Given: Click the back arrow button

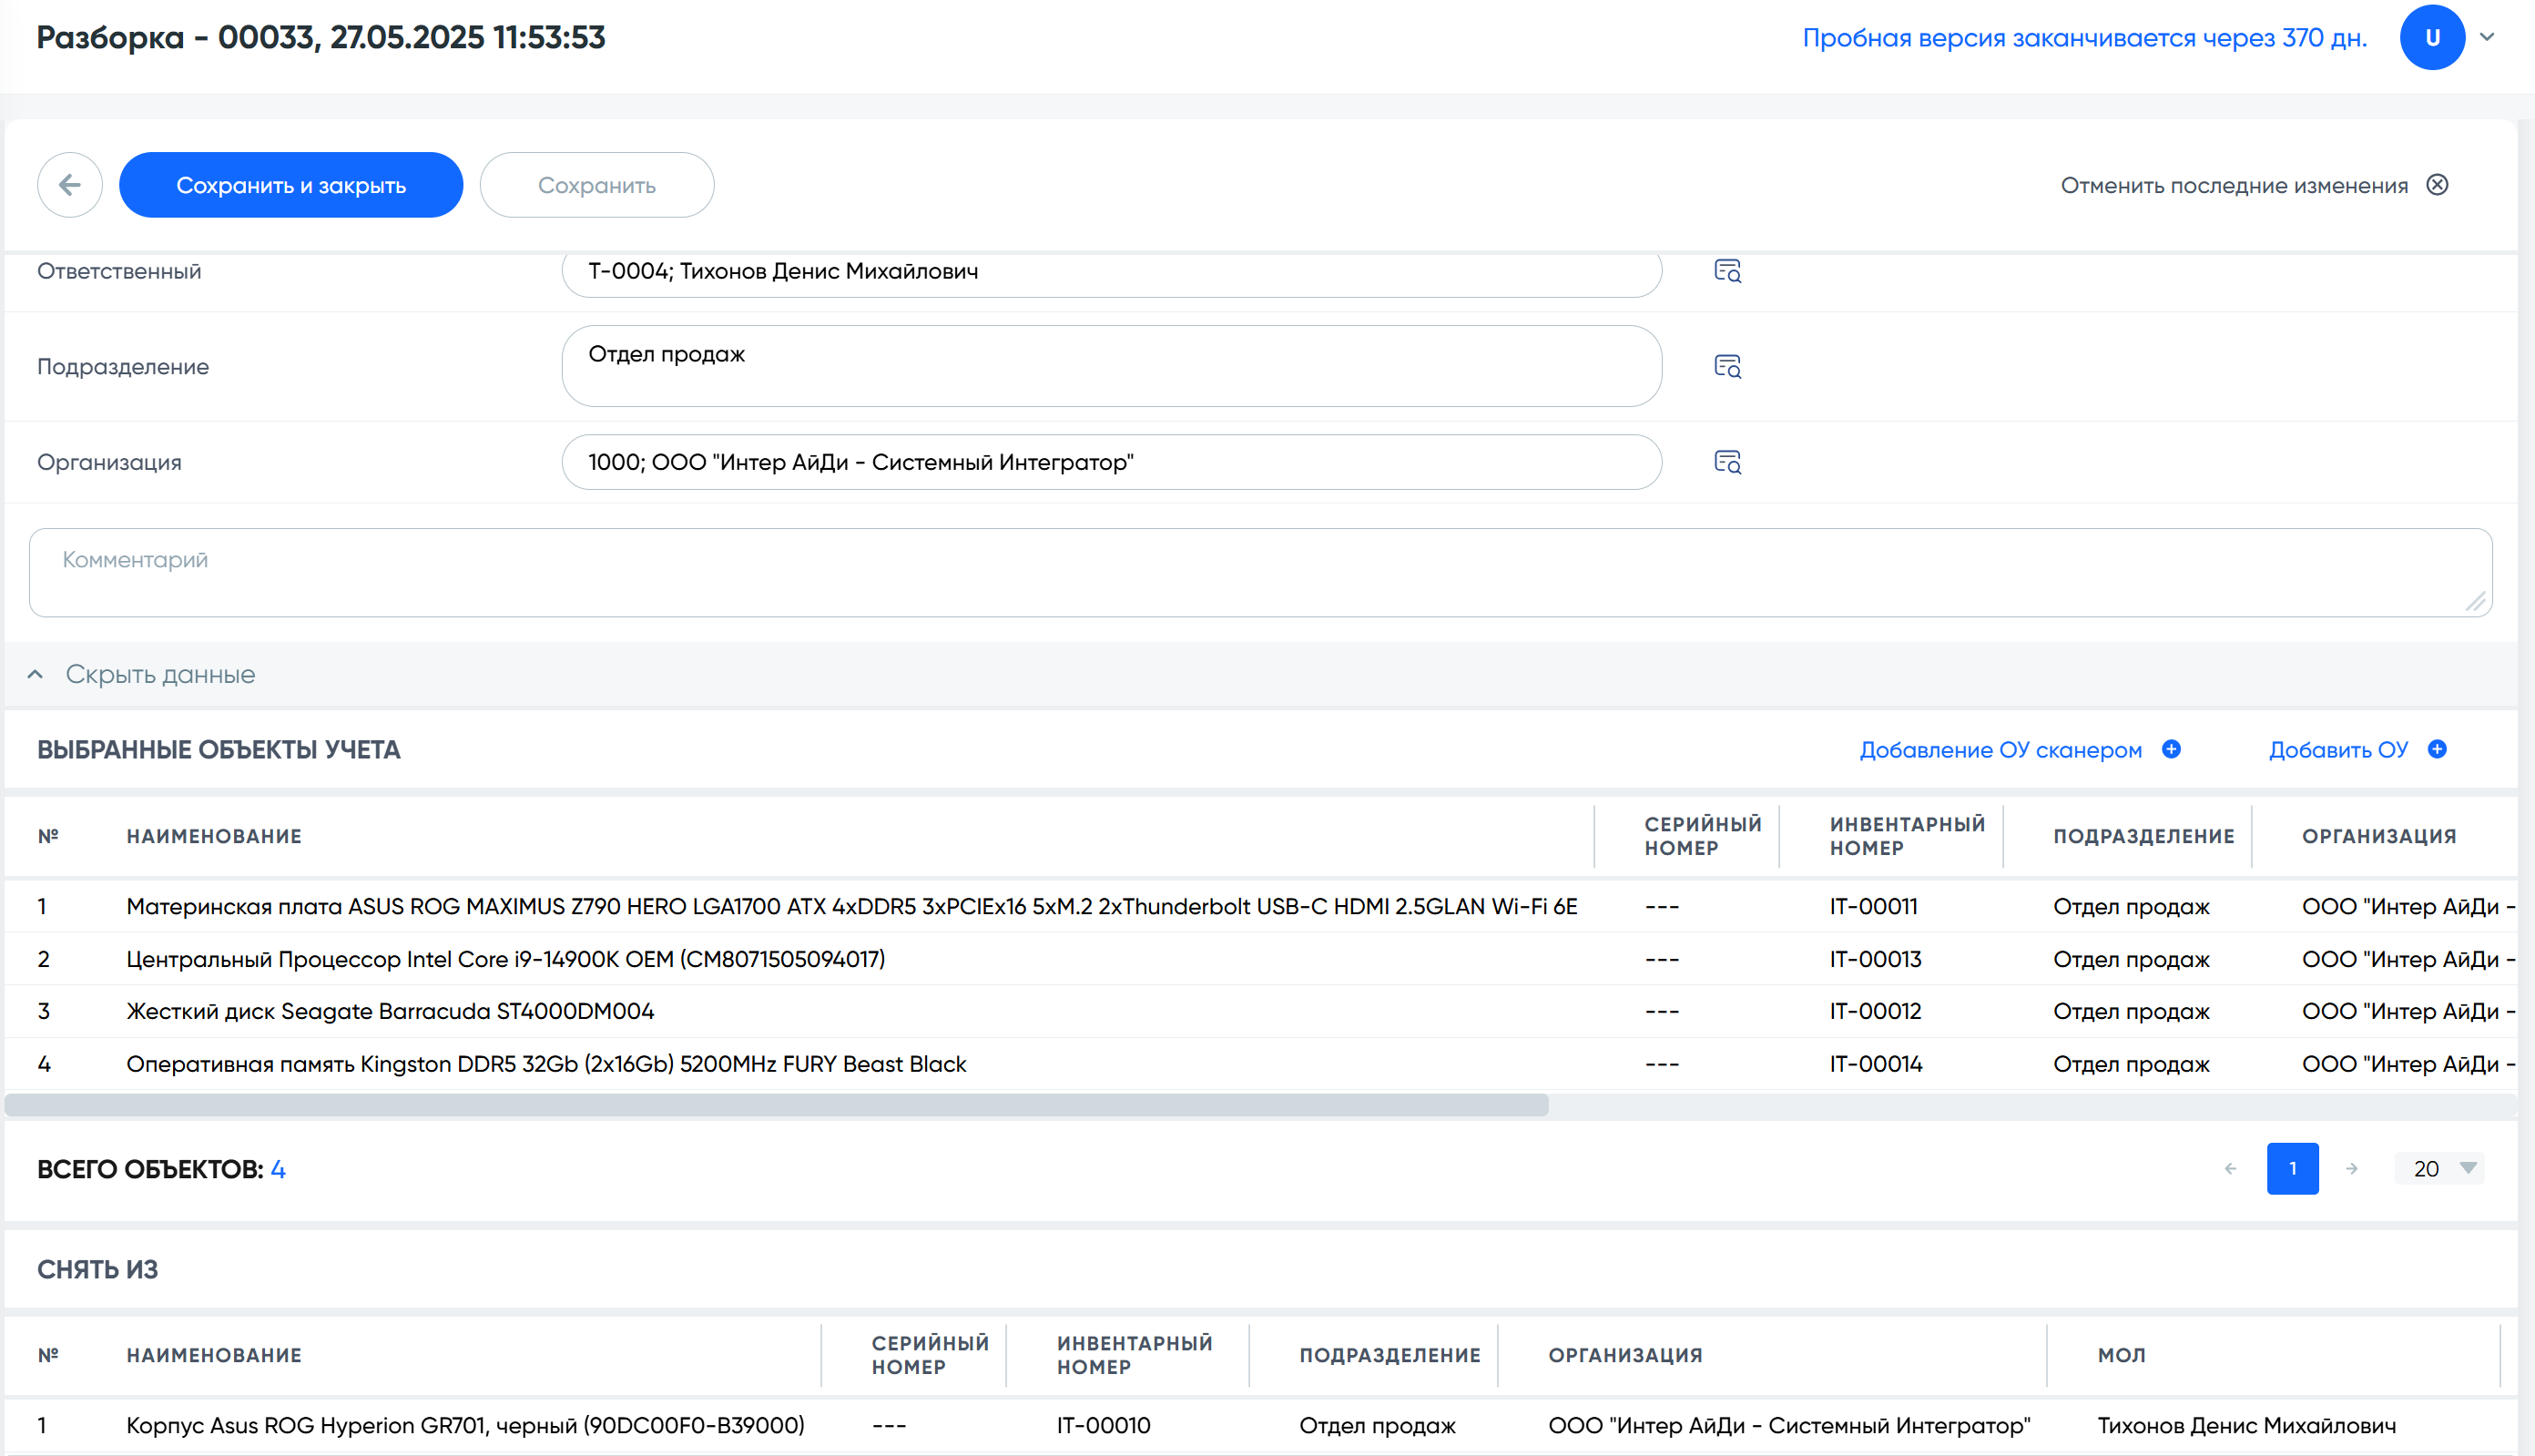Looking at the screenshot, I should pos(70,185).
